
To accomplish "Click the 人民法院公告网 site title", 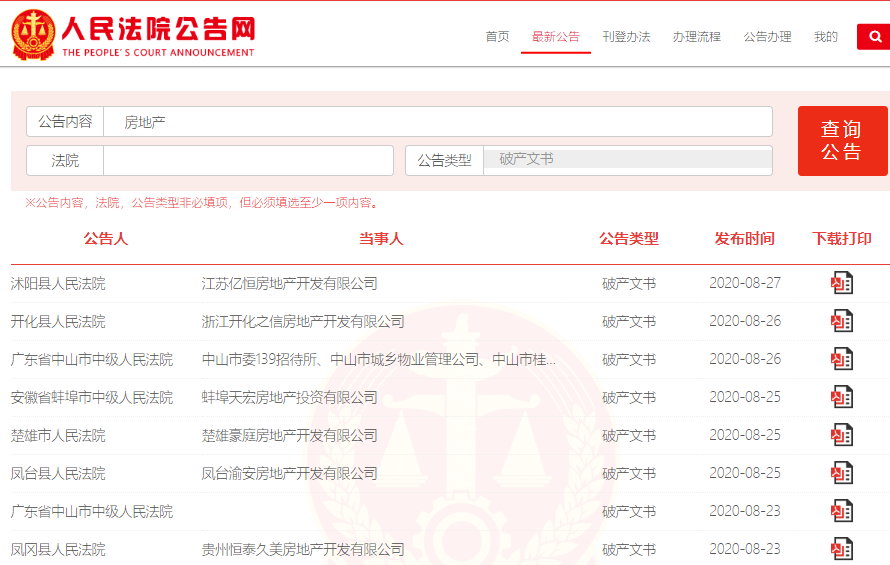I will (x=158, y=28).
